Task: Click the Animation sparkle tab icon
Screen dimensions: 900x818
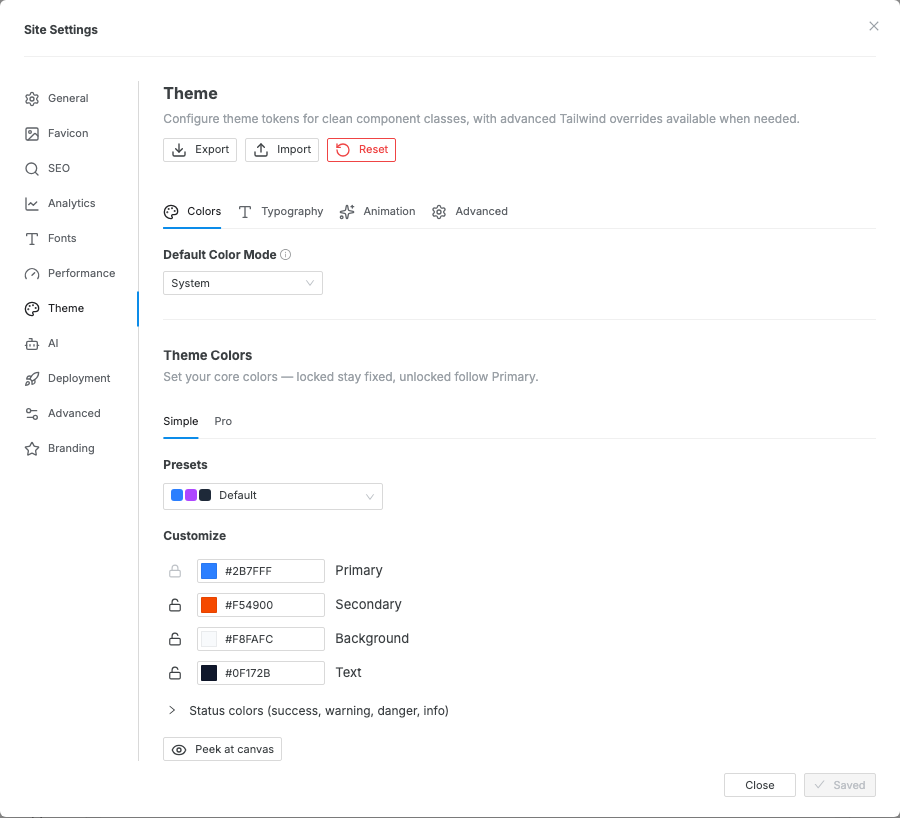Action: click(347, 212)
